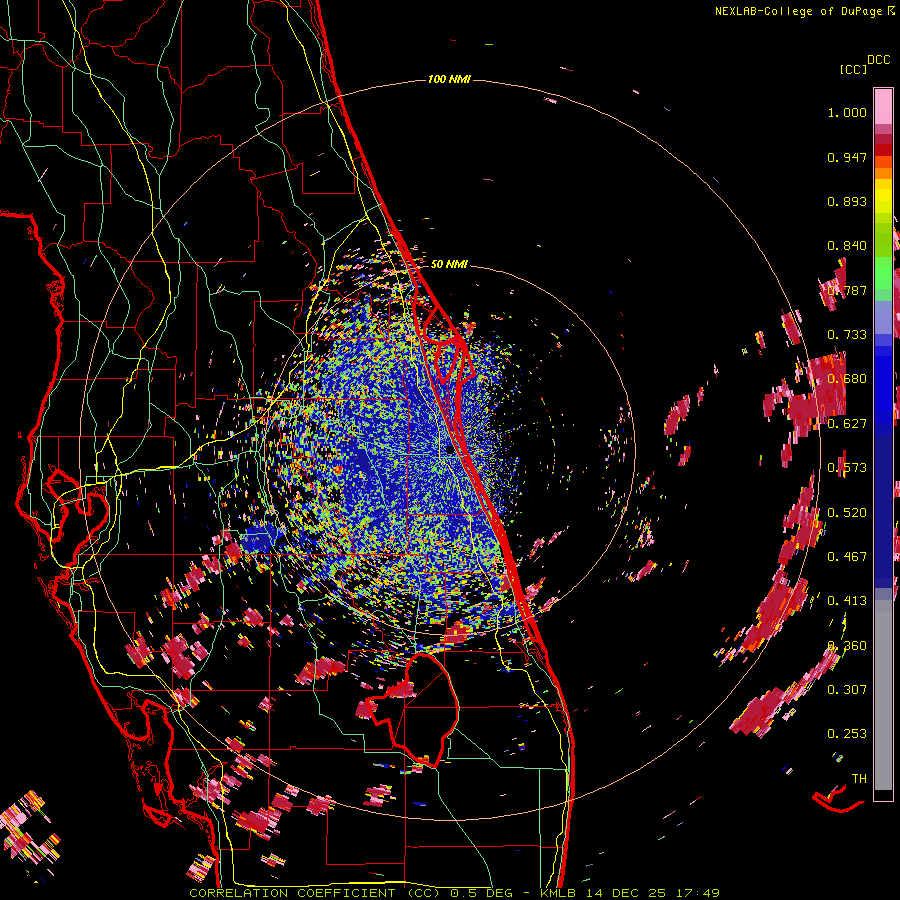Click the TH label near the scale bottom

[859, 779]
